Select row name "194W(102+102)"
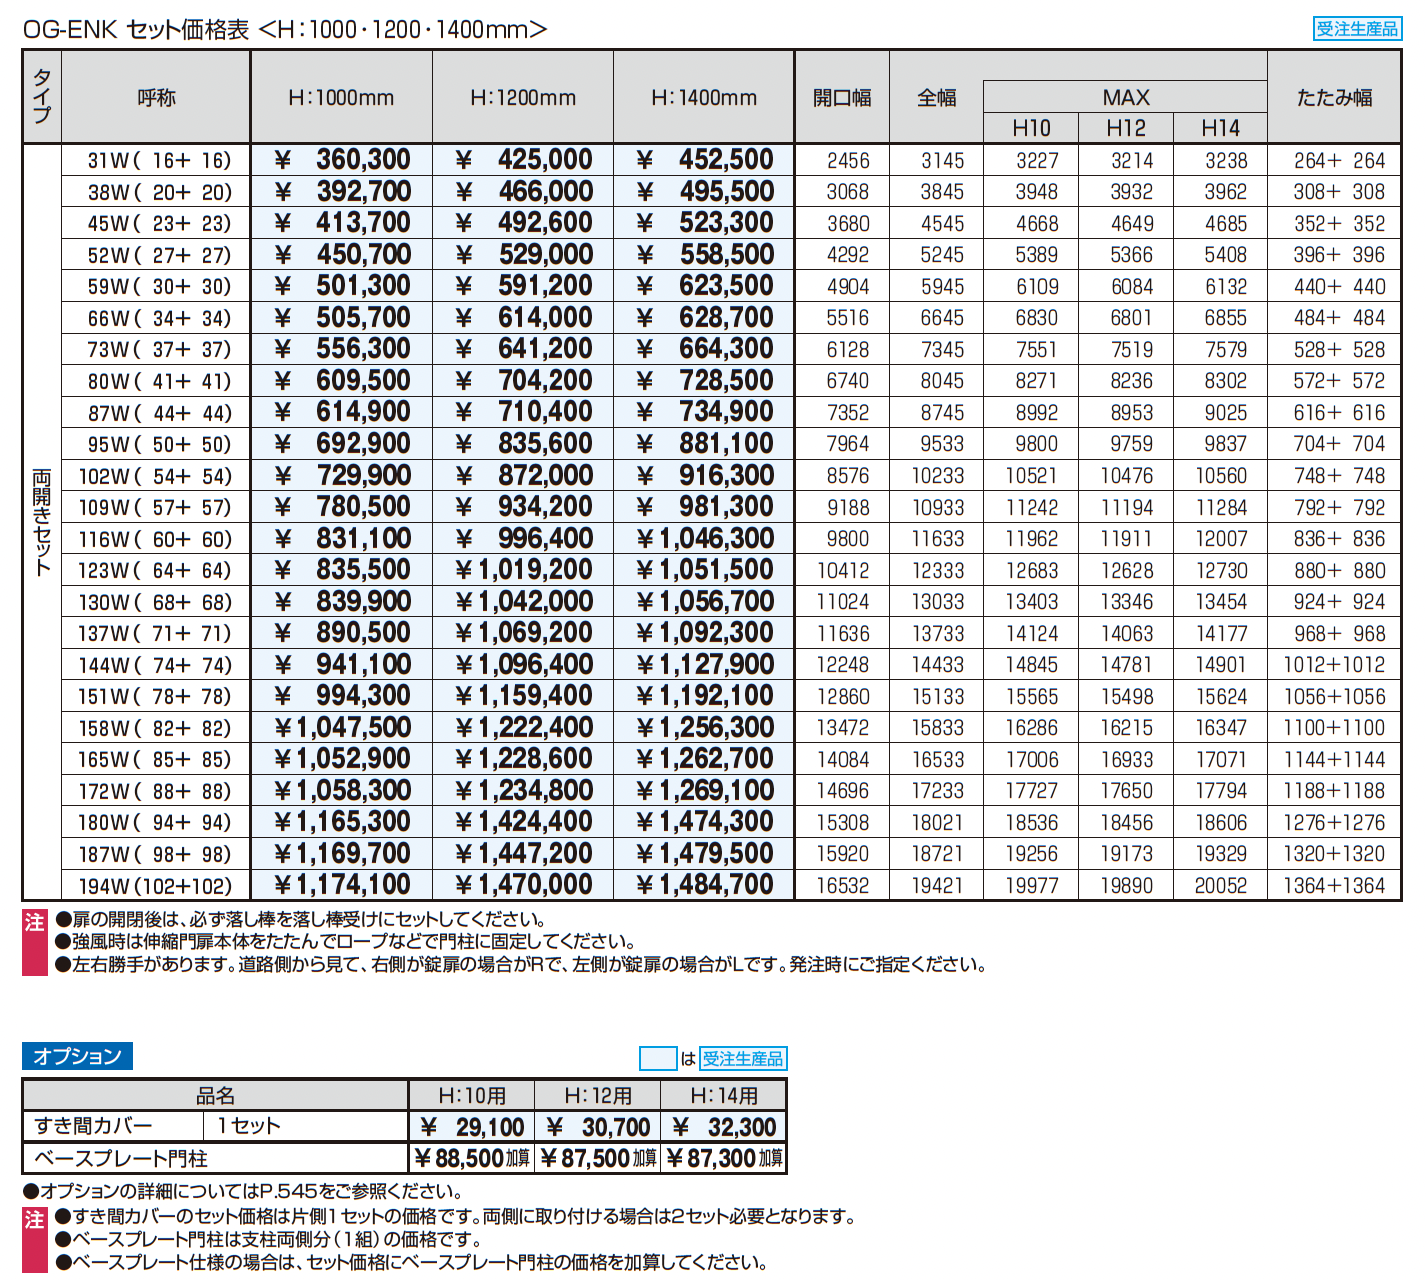The width and height of the screenshot is (1426, 1280). click(155, 886)
